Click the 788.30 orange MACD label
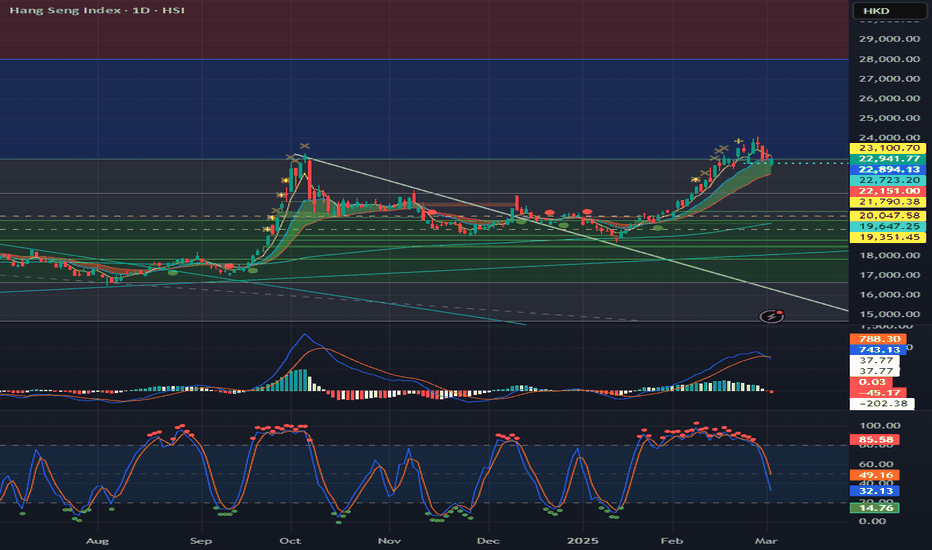 tap(878, 339)
